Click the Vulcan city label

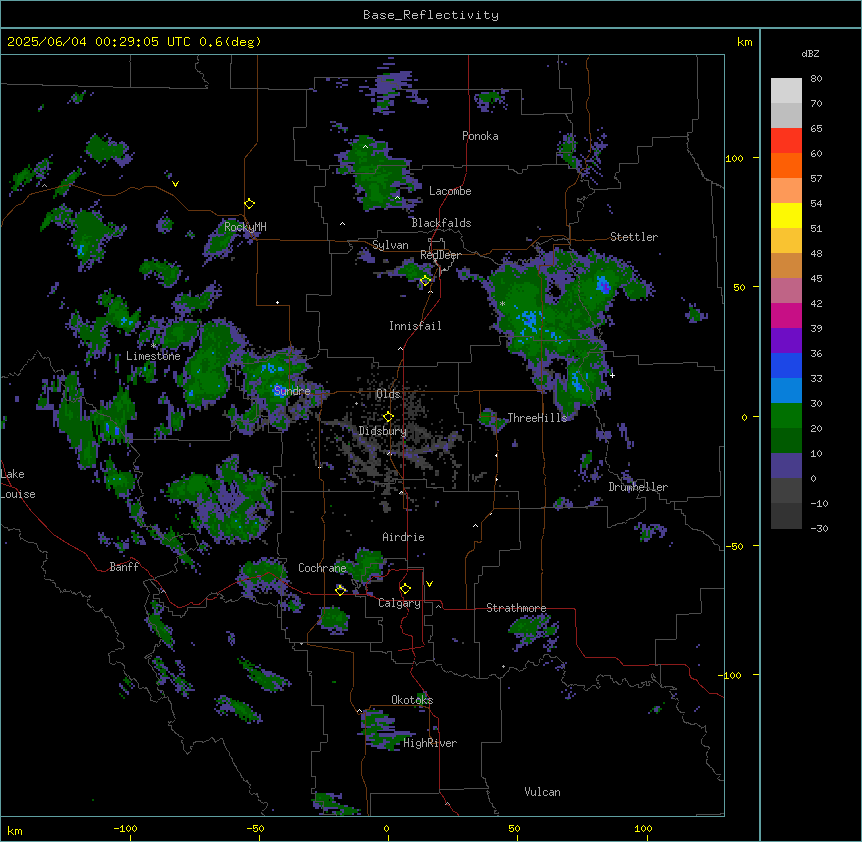coord(543,792)
